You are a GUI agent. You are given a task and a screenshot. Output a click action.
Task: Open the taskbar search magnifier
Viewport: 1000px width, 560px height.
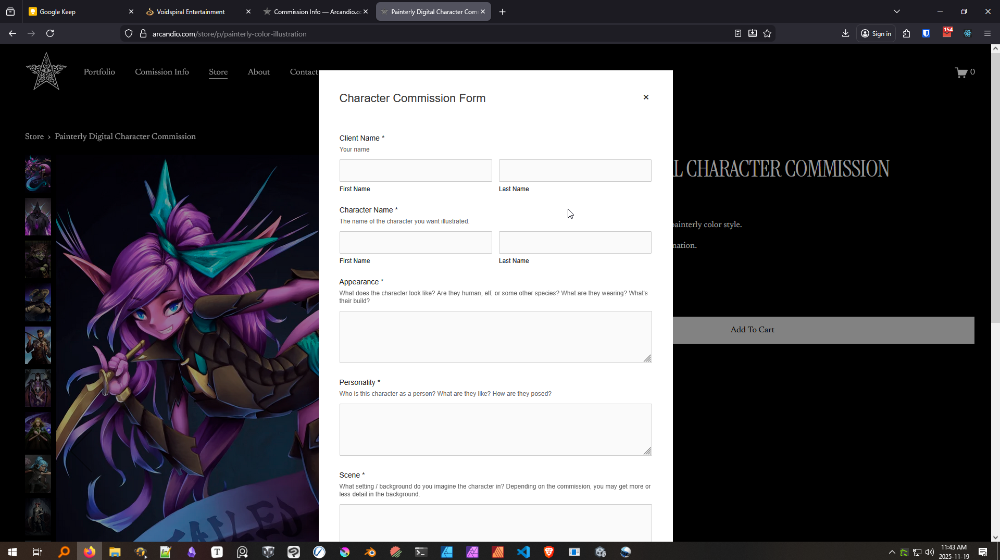coord(63,552)
